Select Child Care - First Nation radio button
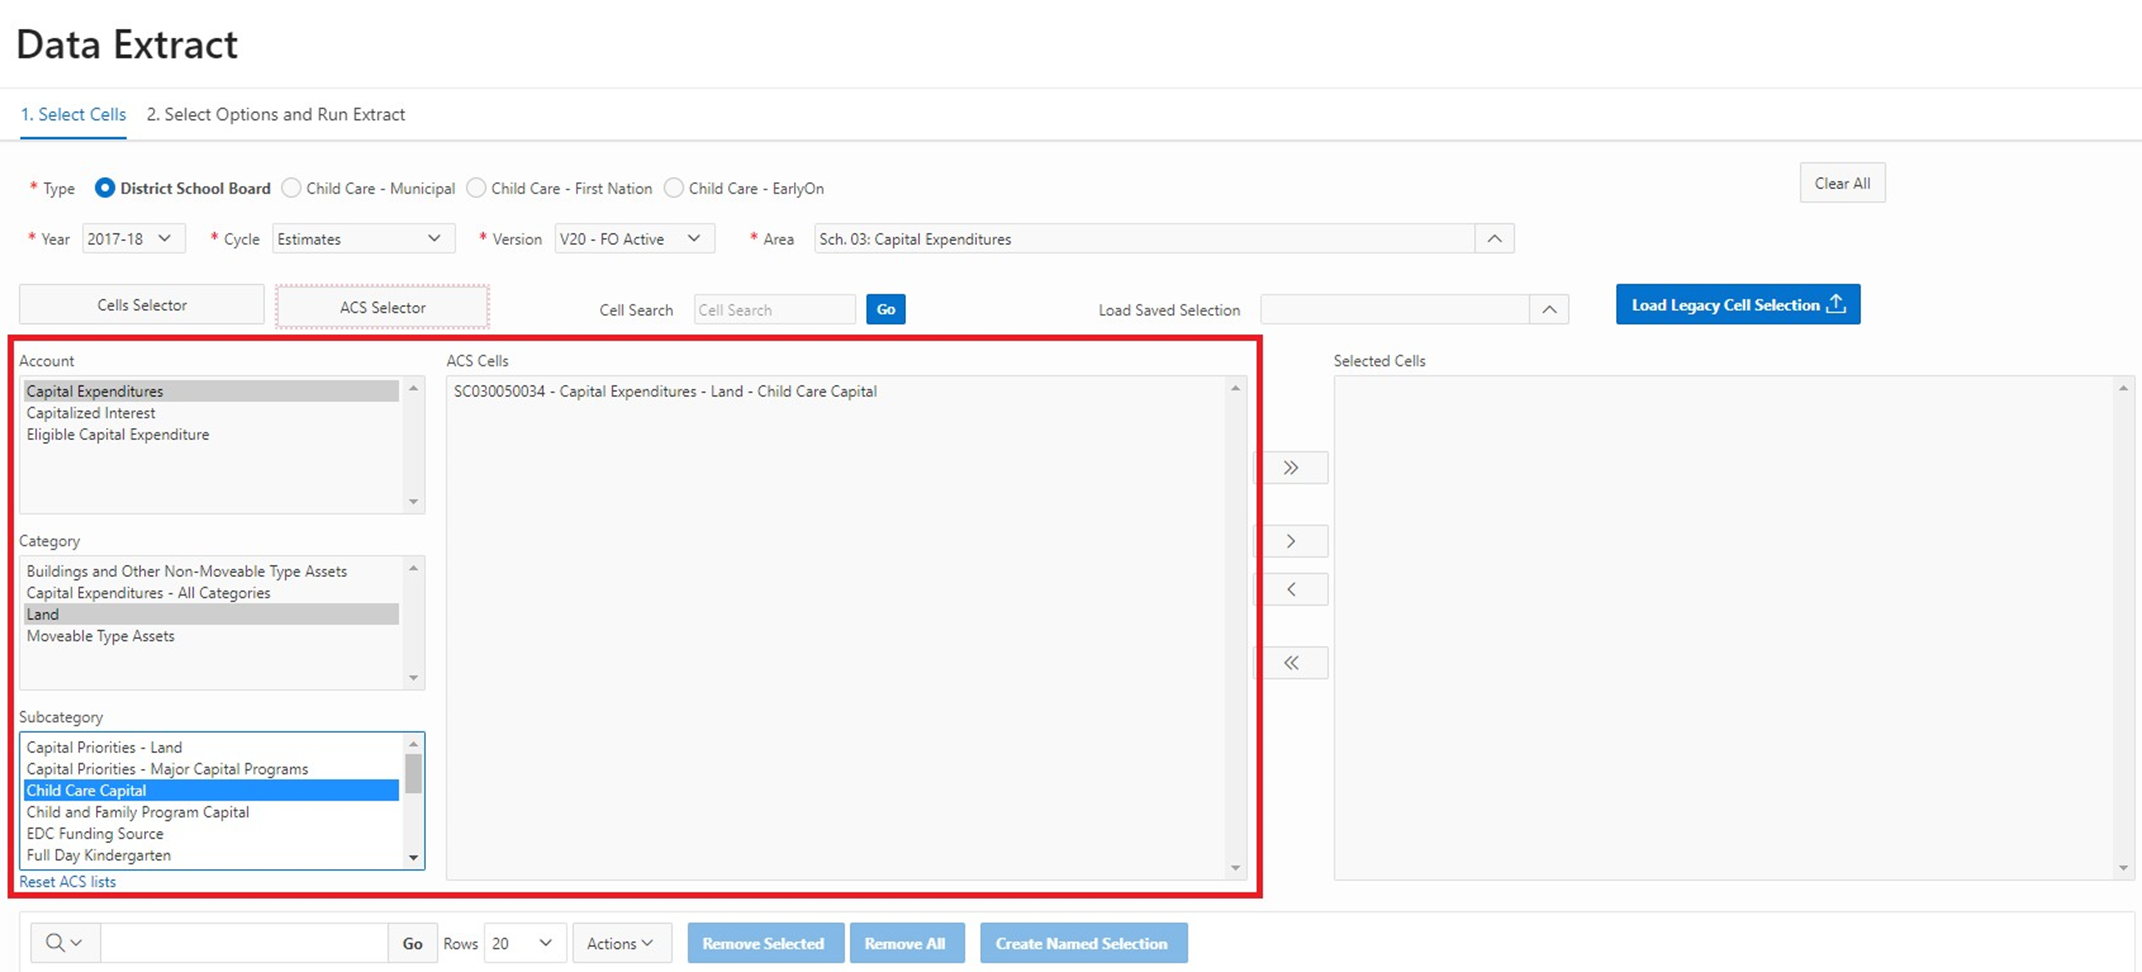 click(x=476, y=188)
